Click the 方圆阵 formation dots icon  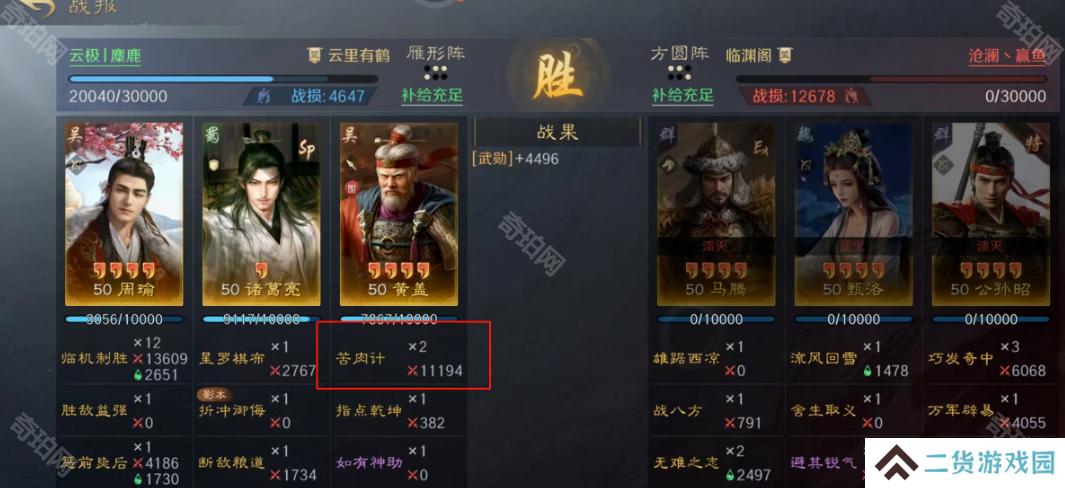(679, 72)
